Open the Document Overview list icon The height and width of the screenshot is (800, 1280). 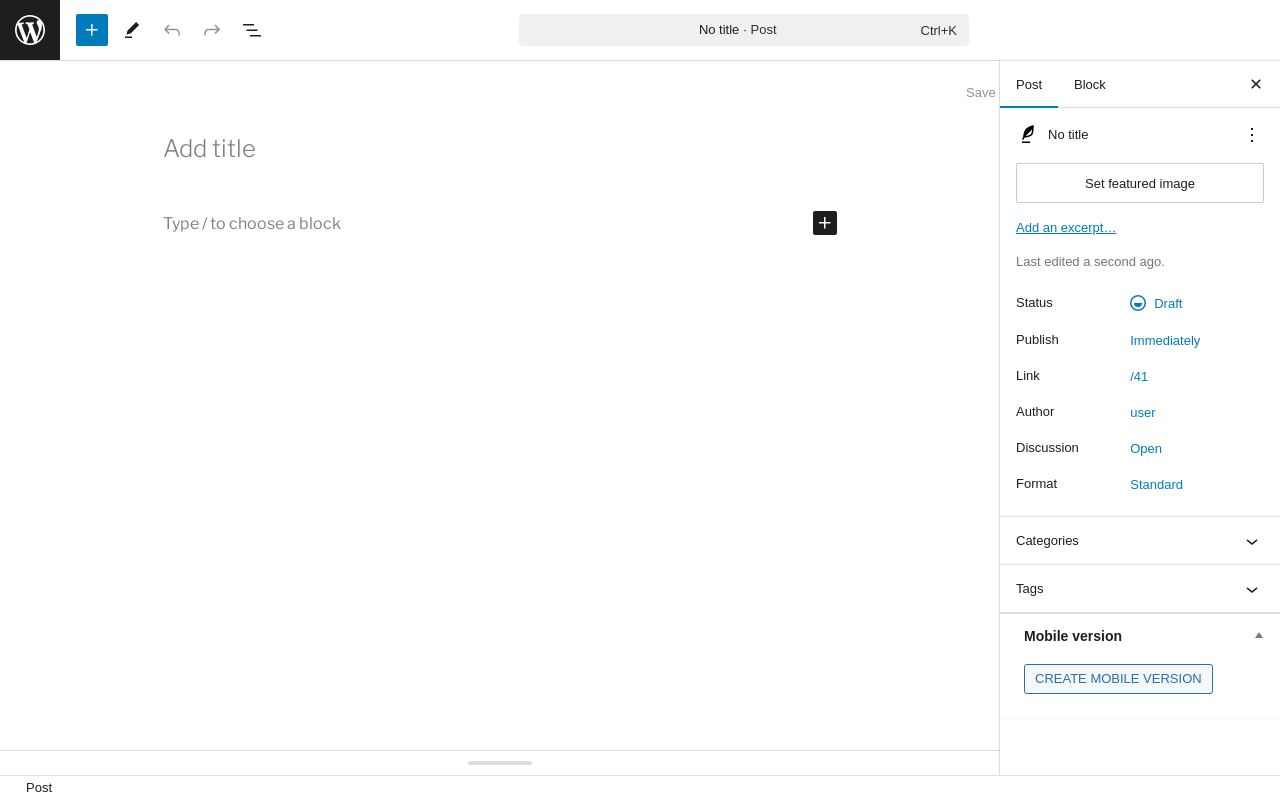click(252, 30)
